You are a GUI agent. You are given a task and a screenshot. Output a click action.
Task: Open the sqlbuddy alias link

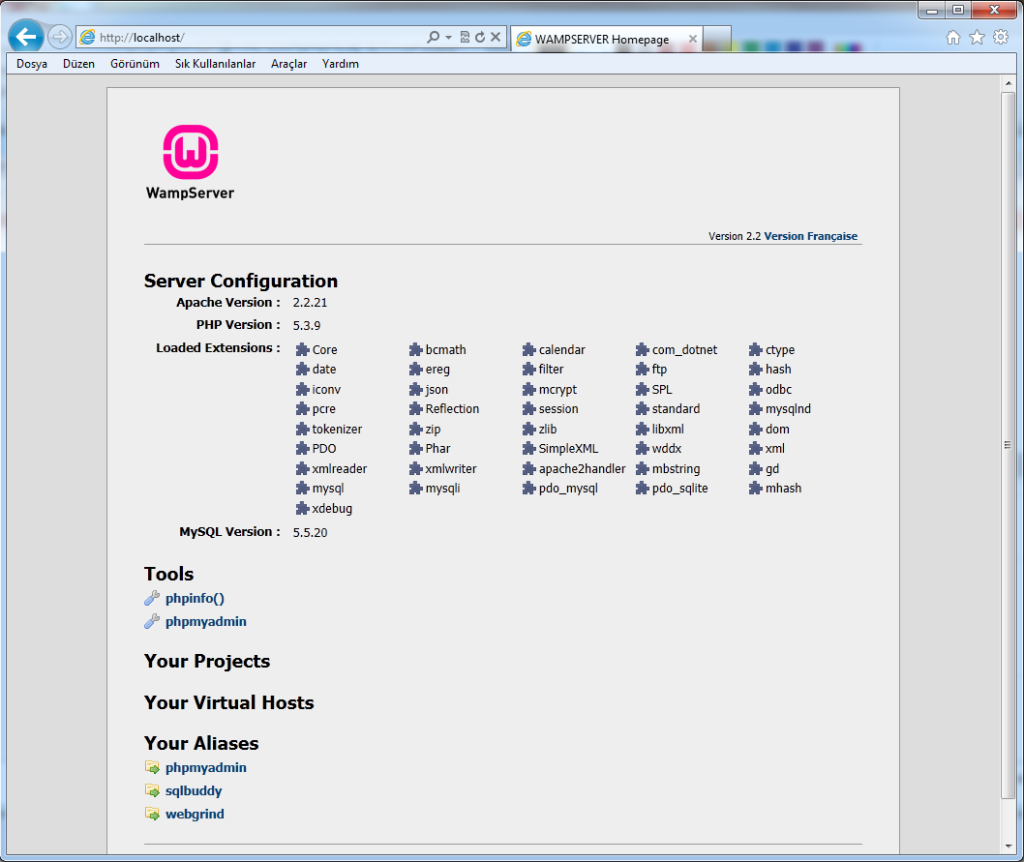193,791
